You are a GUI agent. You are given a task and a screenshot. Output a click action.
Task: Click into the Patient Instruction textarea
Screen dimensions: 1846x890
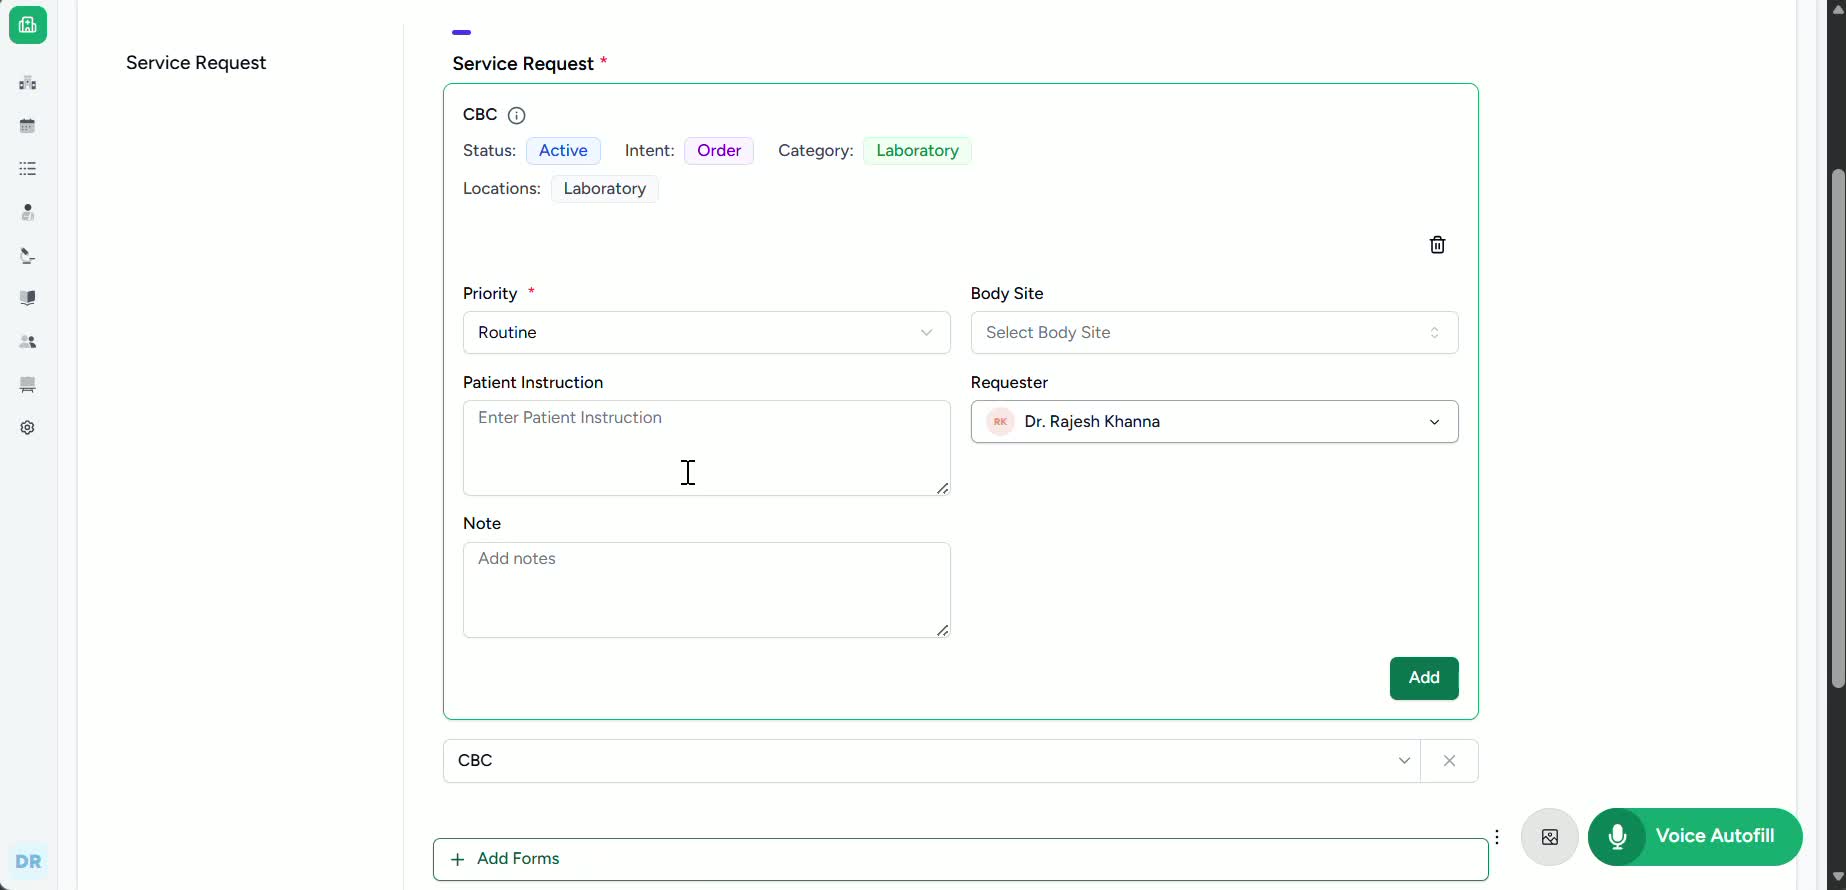[706, 448]
